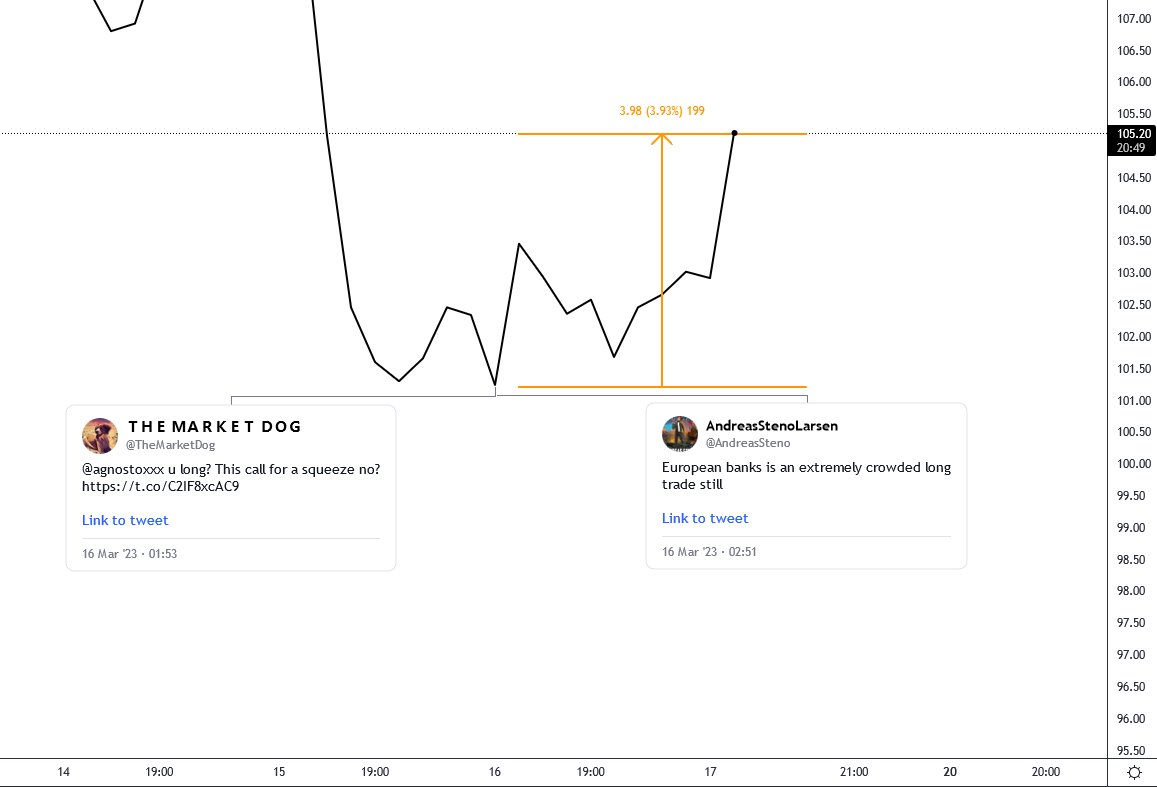1157x787 pixels.
Task: Click the @AndreasSteno username handle
Action: pyautogui.click(x=749, y=442)
